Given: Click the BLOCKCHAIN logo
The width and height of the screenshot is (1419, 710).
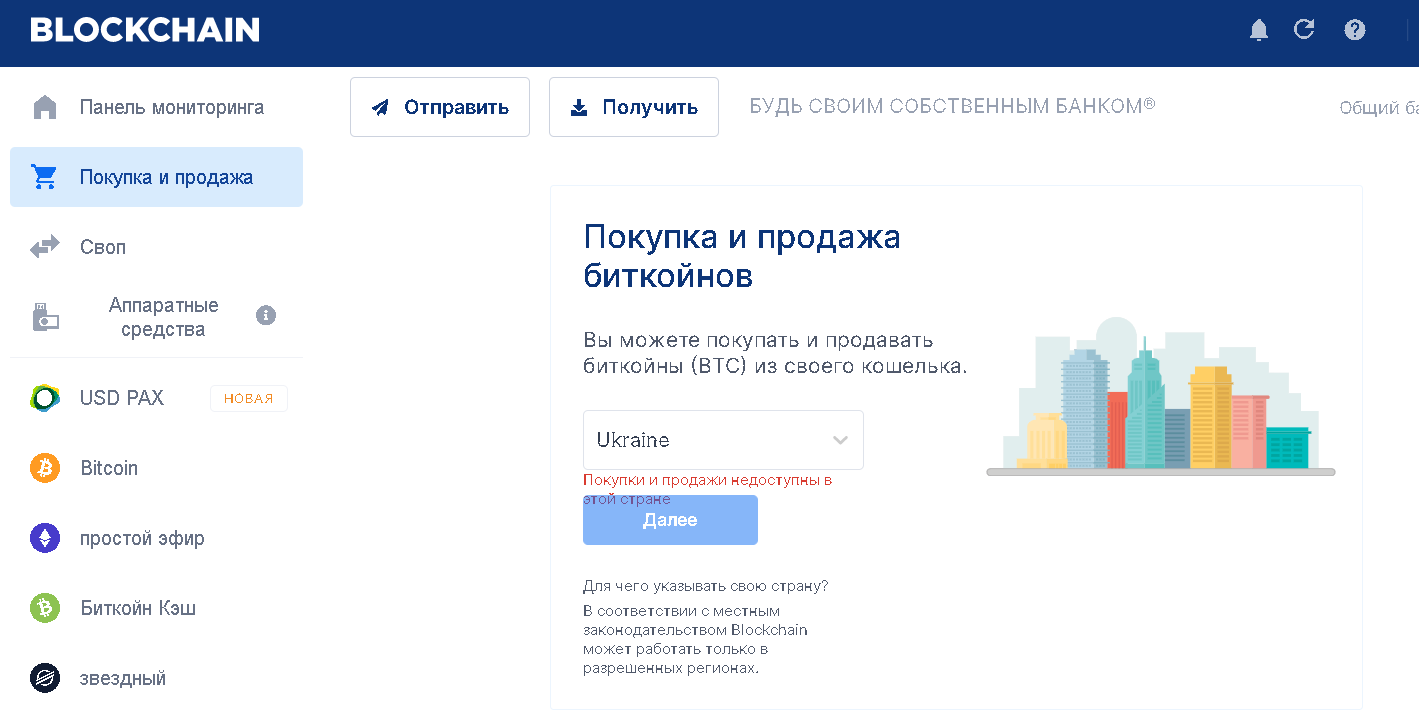Looking at the screenshot, I should 145,30.
